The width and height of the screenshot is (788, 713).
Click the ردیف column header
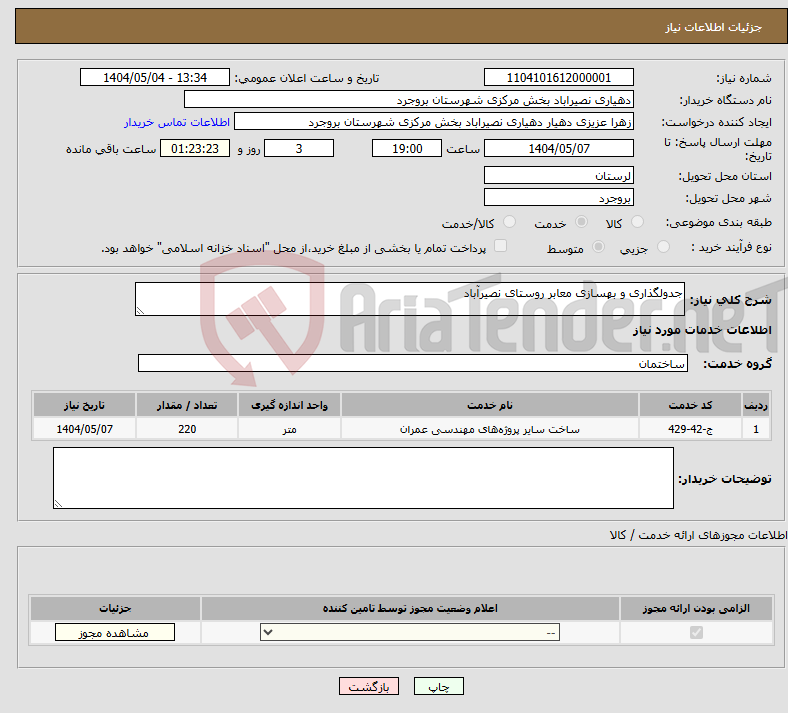click(756, 405)
